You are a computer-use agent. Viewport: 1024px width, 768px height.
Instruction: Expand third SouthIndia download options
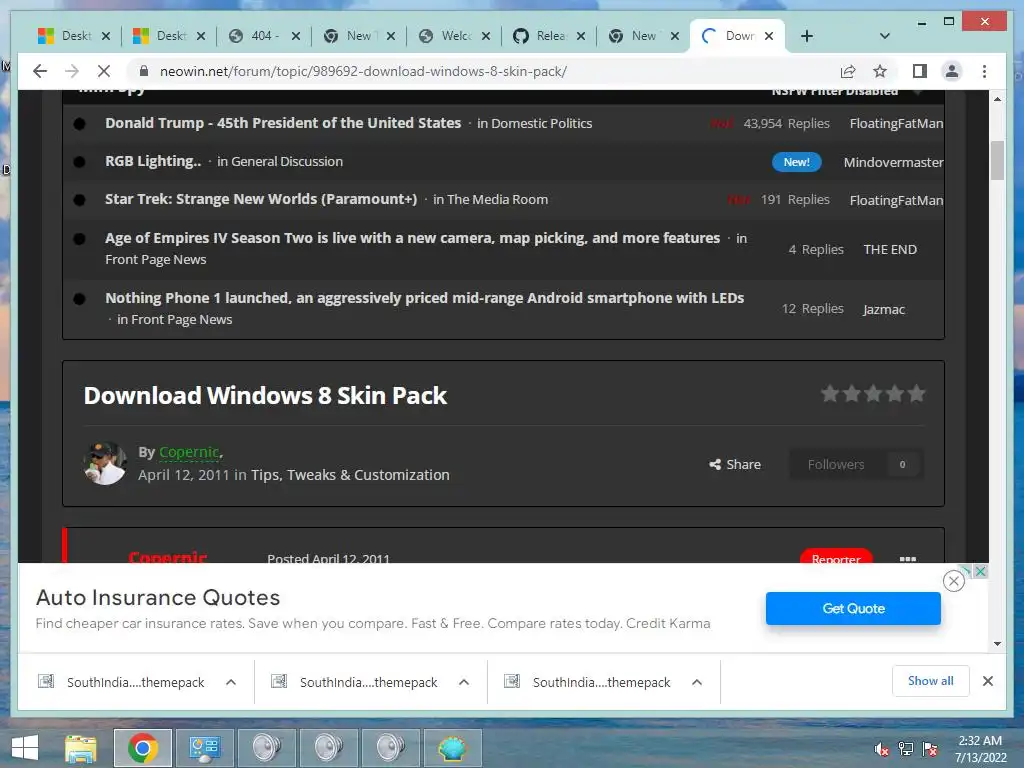click(x=697, y=682)
